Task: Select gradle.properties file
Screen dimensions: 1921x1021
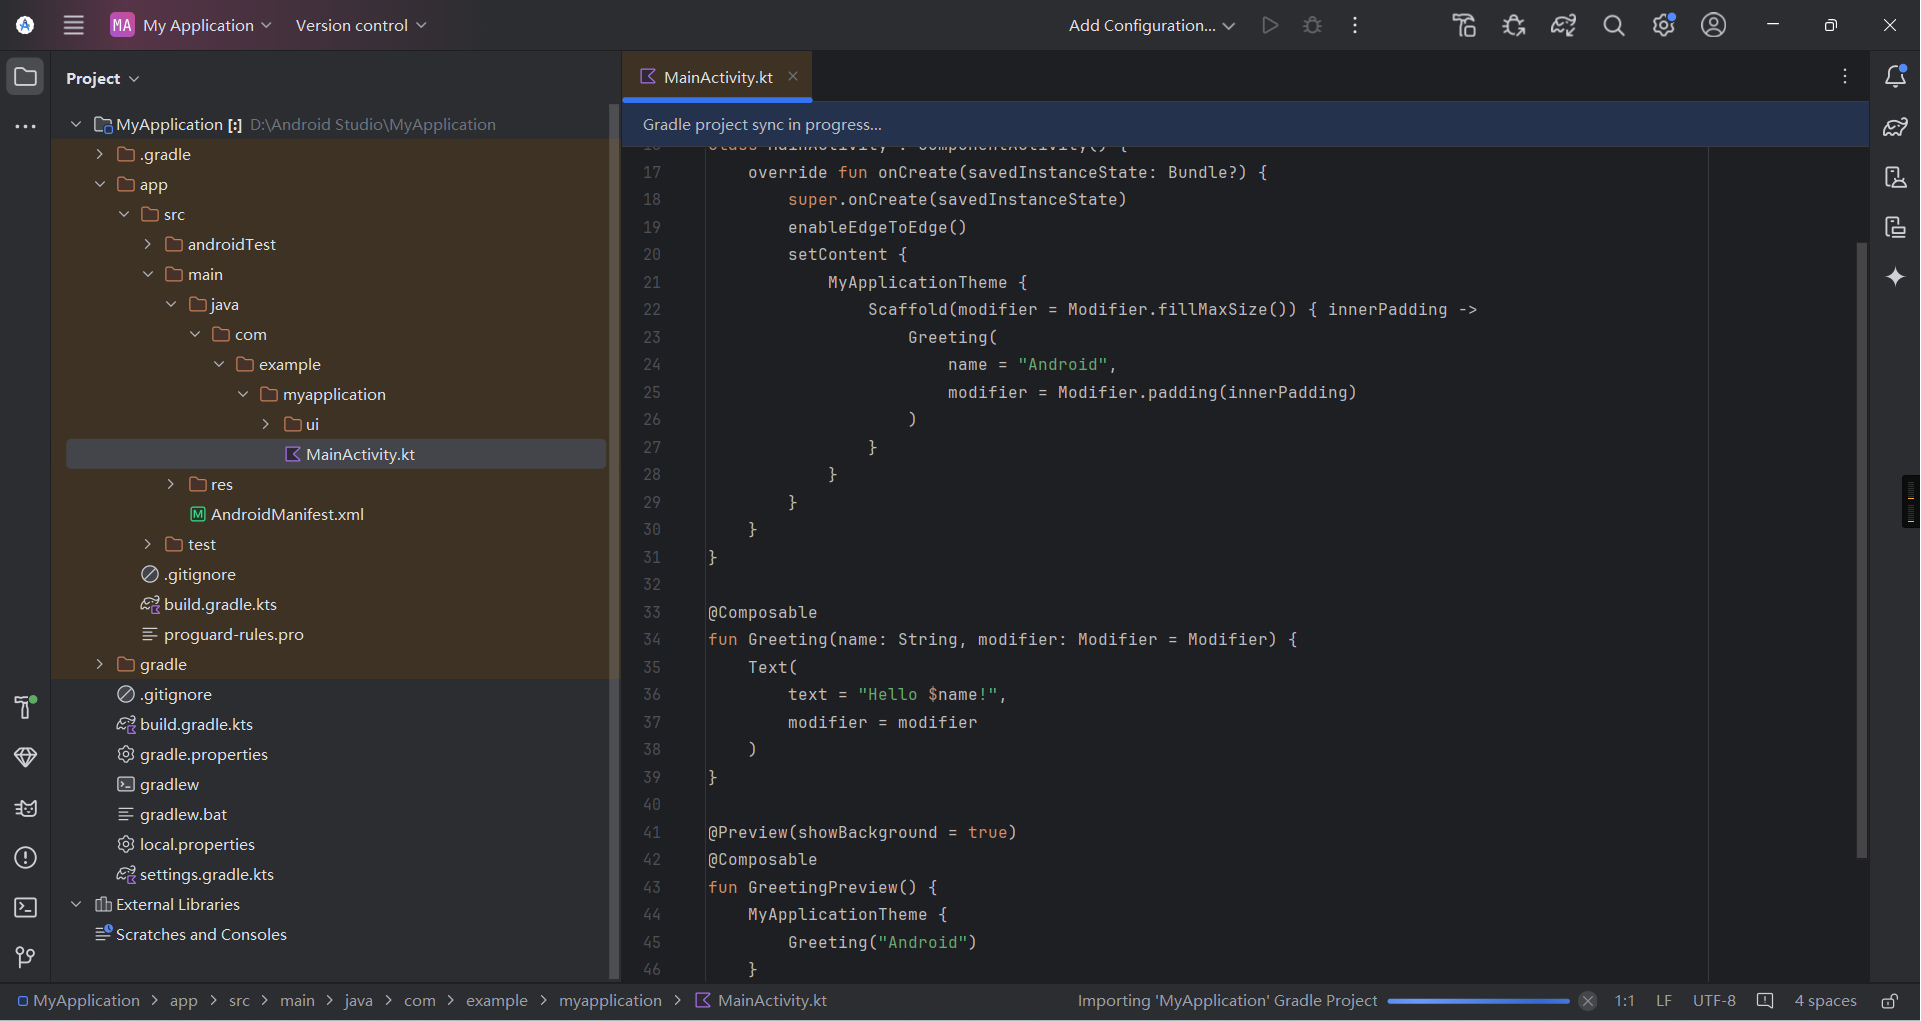Action: [x=192, y=754]
